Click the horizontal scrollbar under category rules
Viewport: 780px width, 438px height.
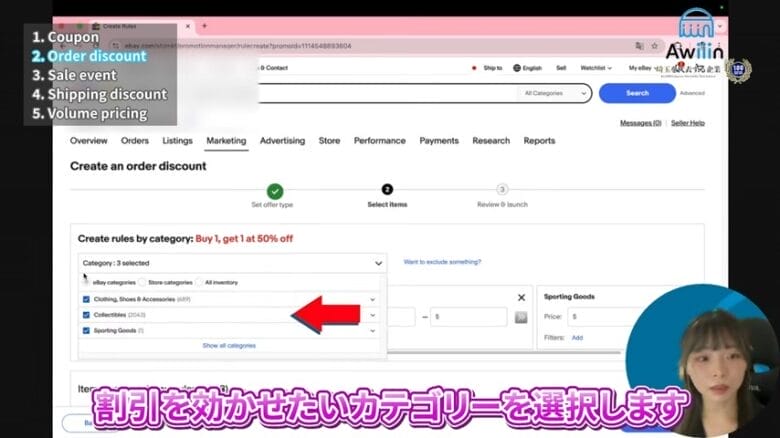point(502,352)
